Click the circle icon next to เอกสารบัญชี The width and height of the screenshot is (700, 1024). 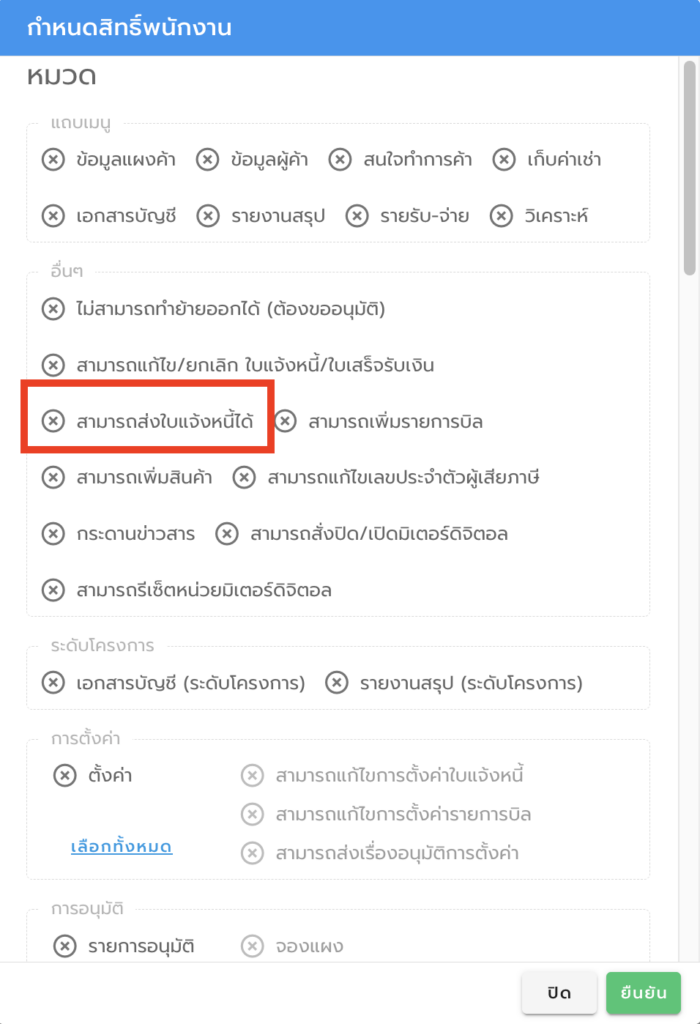[x=53, y=215]
